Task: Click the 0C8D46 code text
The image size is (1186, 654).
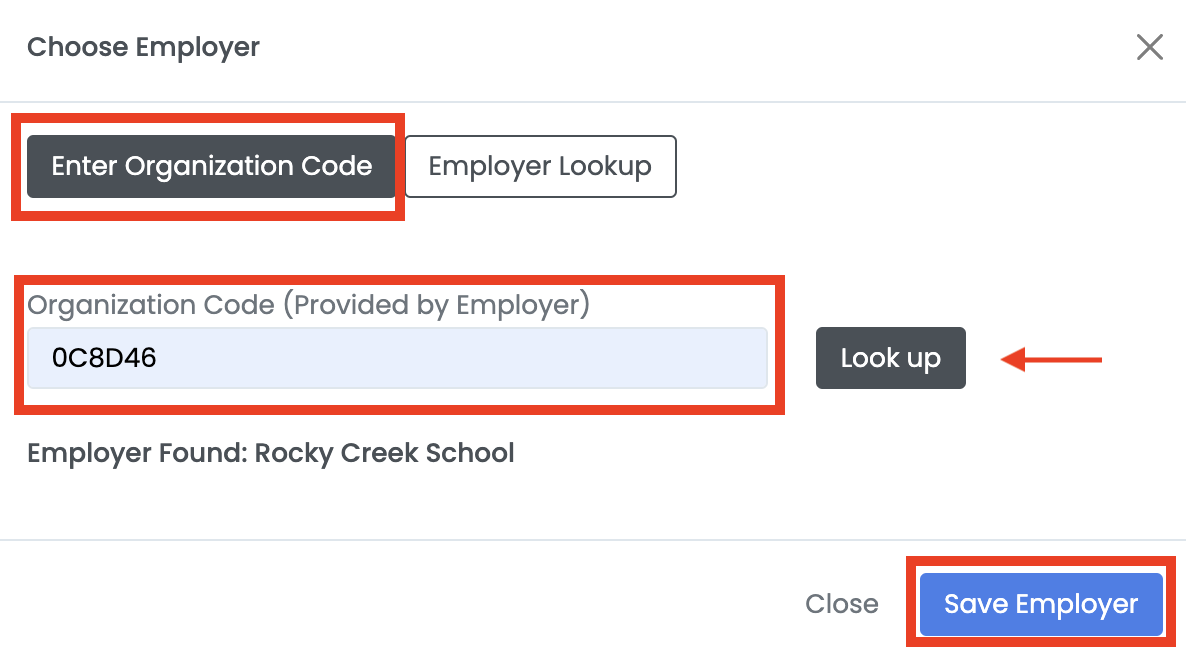Action: click(104, 358)
